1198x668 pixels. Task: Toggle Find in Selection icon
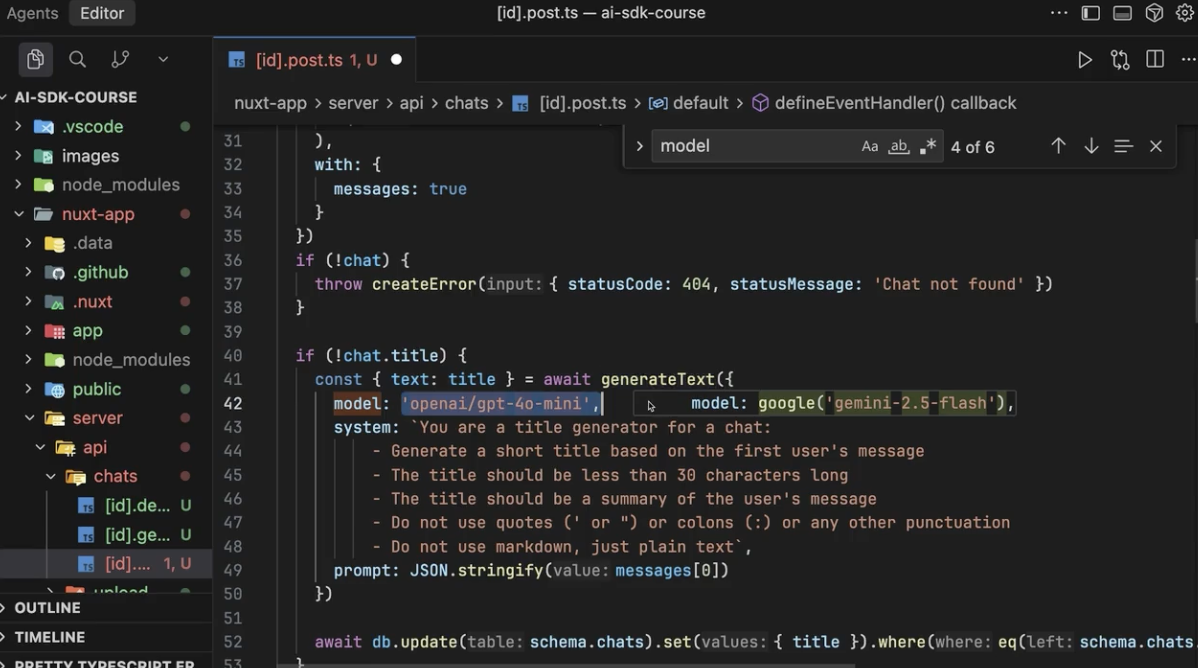1123,146
